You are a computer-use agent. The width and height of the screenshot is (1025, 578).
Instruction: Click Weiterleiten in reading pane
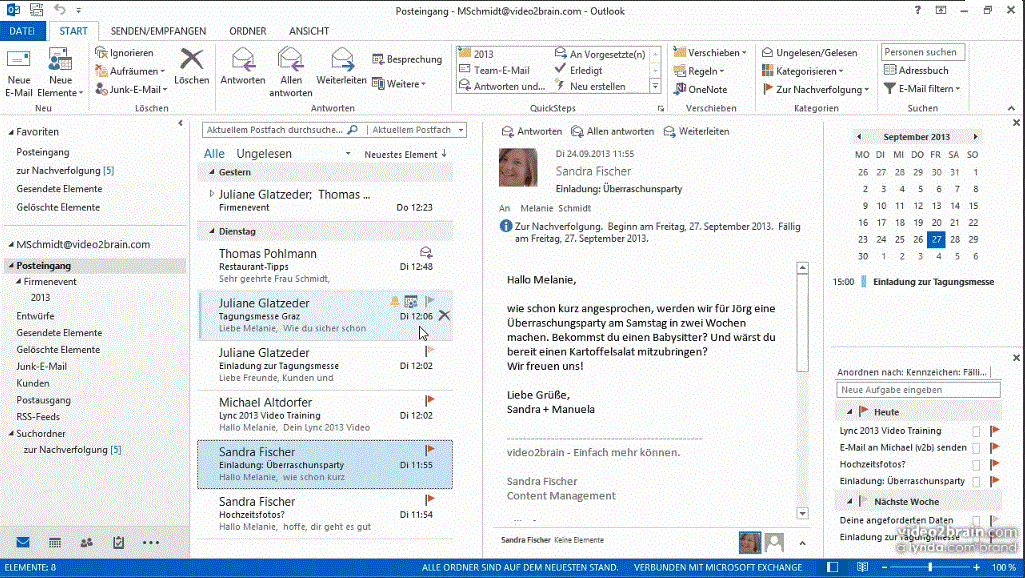696,131
